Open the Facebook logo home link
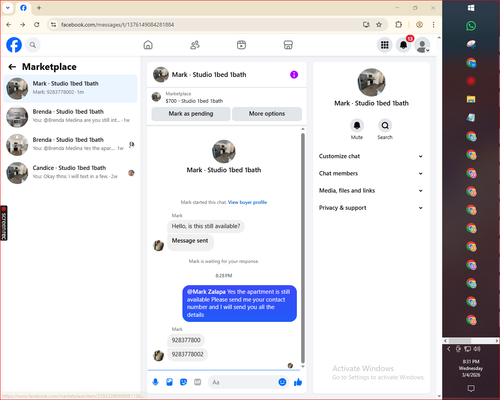The height and width of the screenshot is (400, 500). 14,45
